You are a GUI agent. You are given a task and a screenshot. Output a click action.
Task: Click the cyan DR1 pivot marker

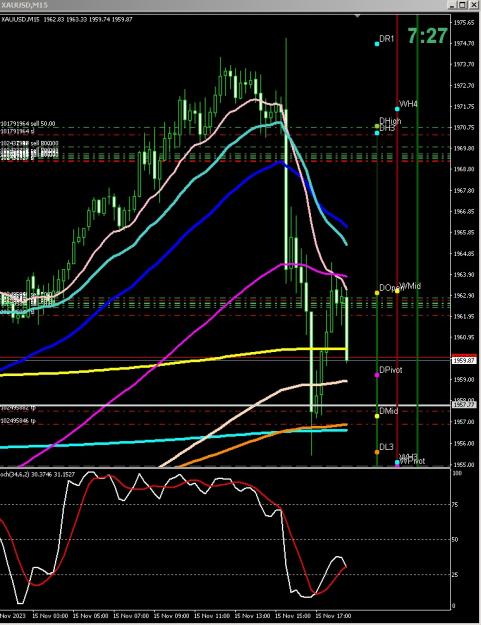tap(377, 44)
